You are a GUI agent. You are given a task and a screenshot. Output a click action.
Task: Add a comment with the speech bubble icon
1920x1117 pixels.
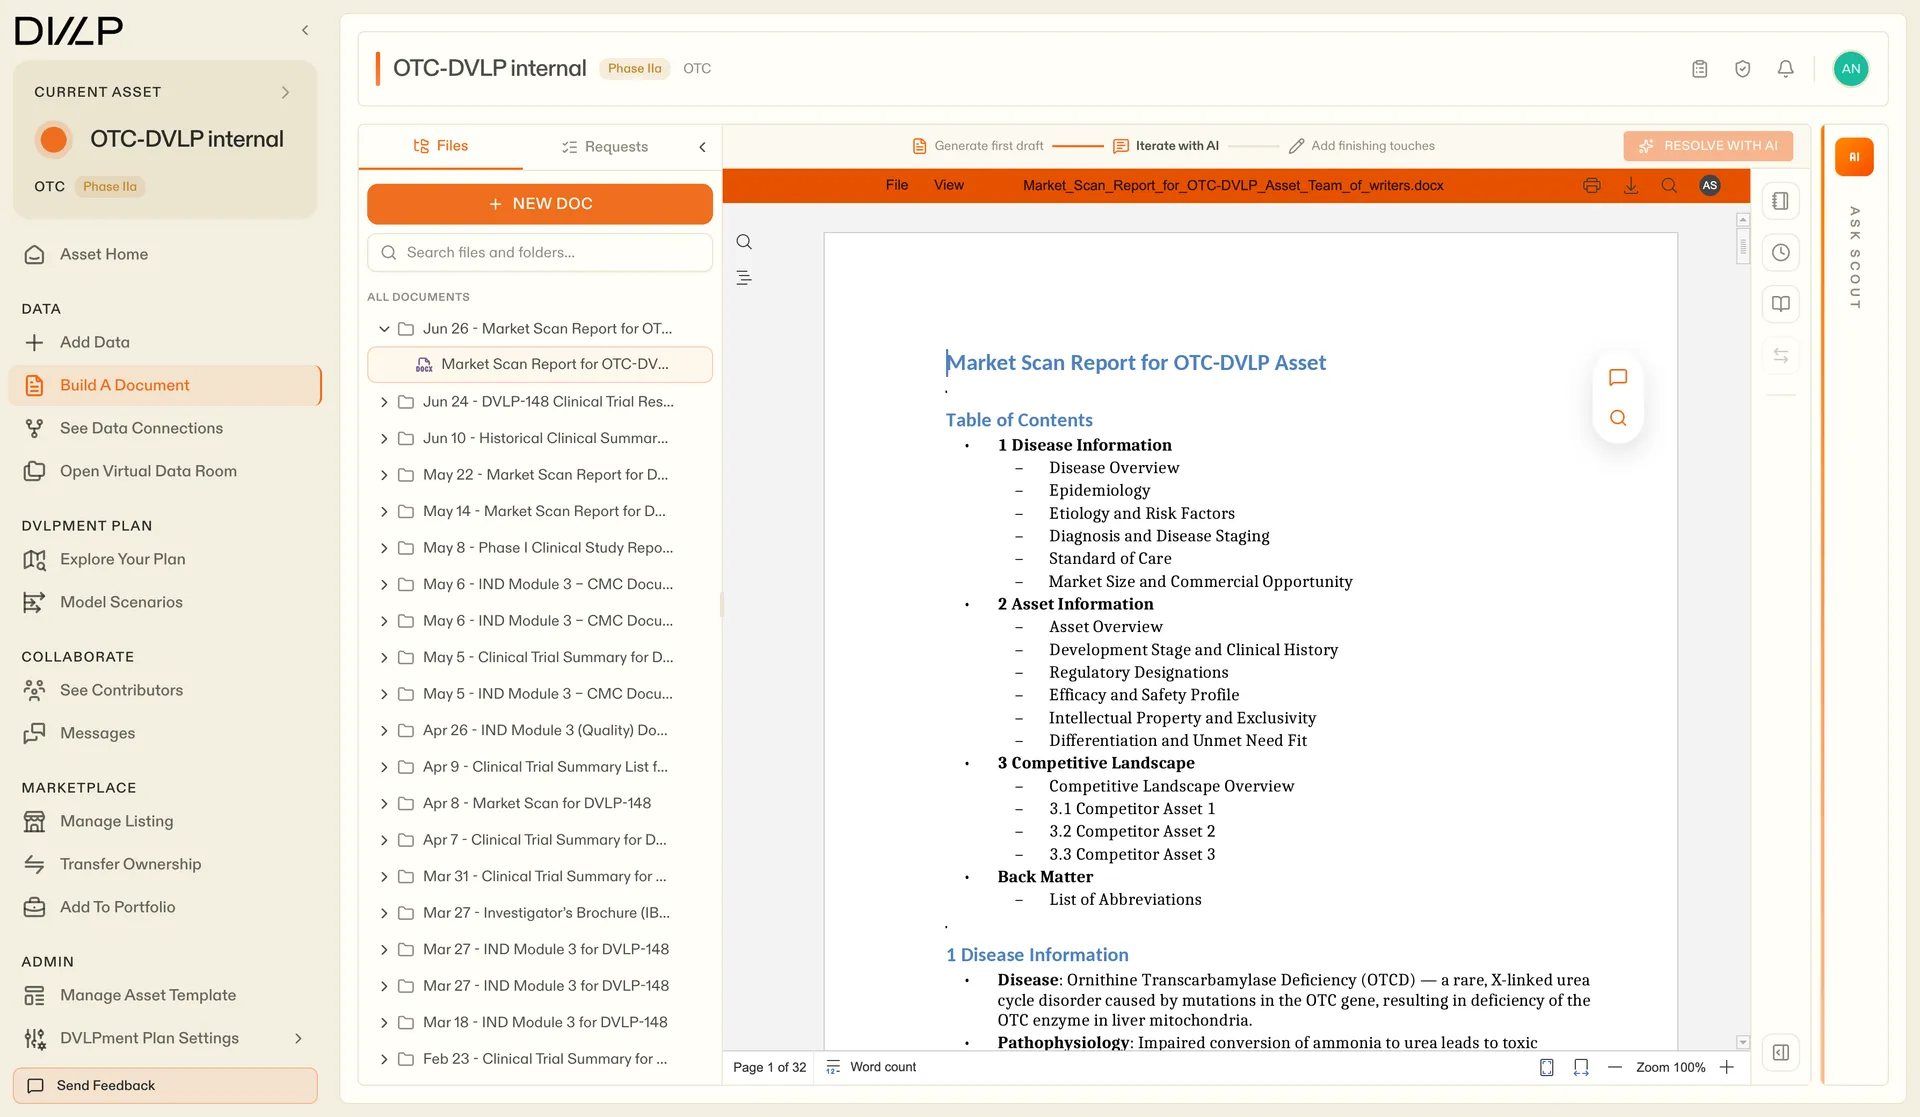[1618, 377]
